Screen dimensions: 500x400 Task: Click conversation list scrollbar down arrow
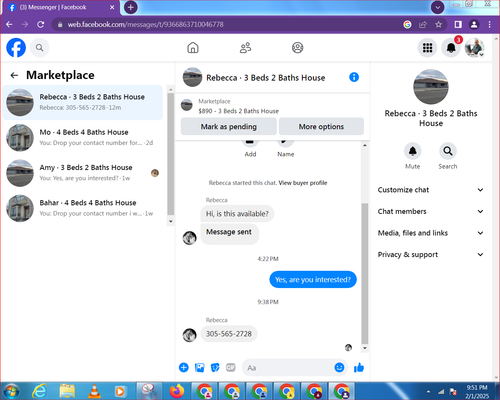point(171,221)
